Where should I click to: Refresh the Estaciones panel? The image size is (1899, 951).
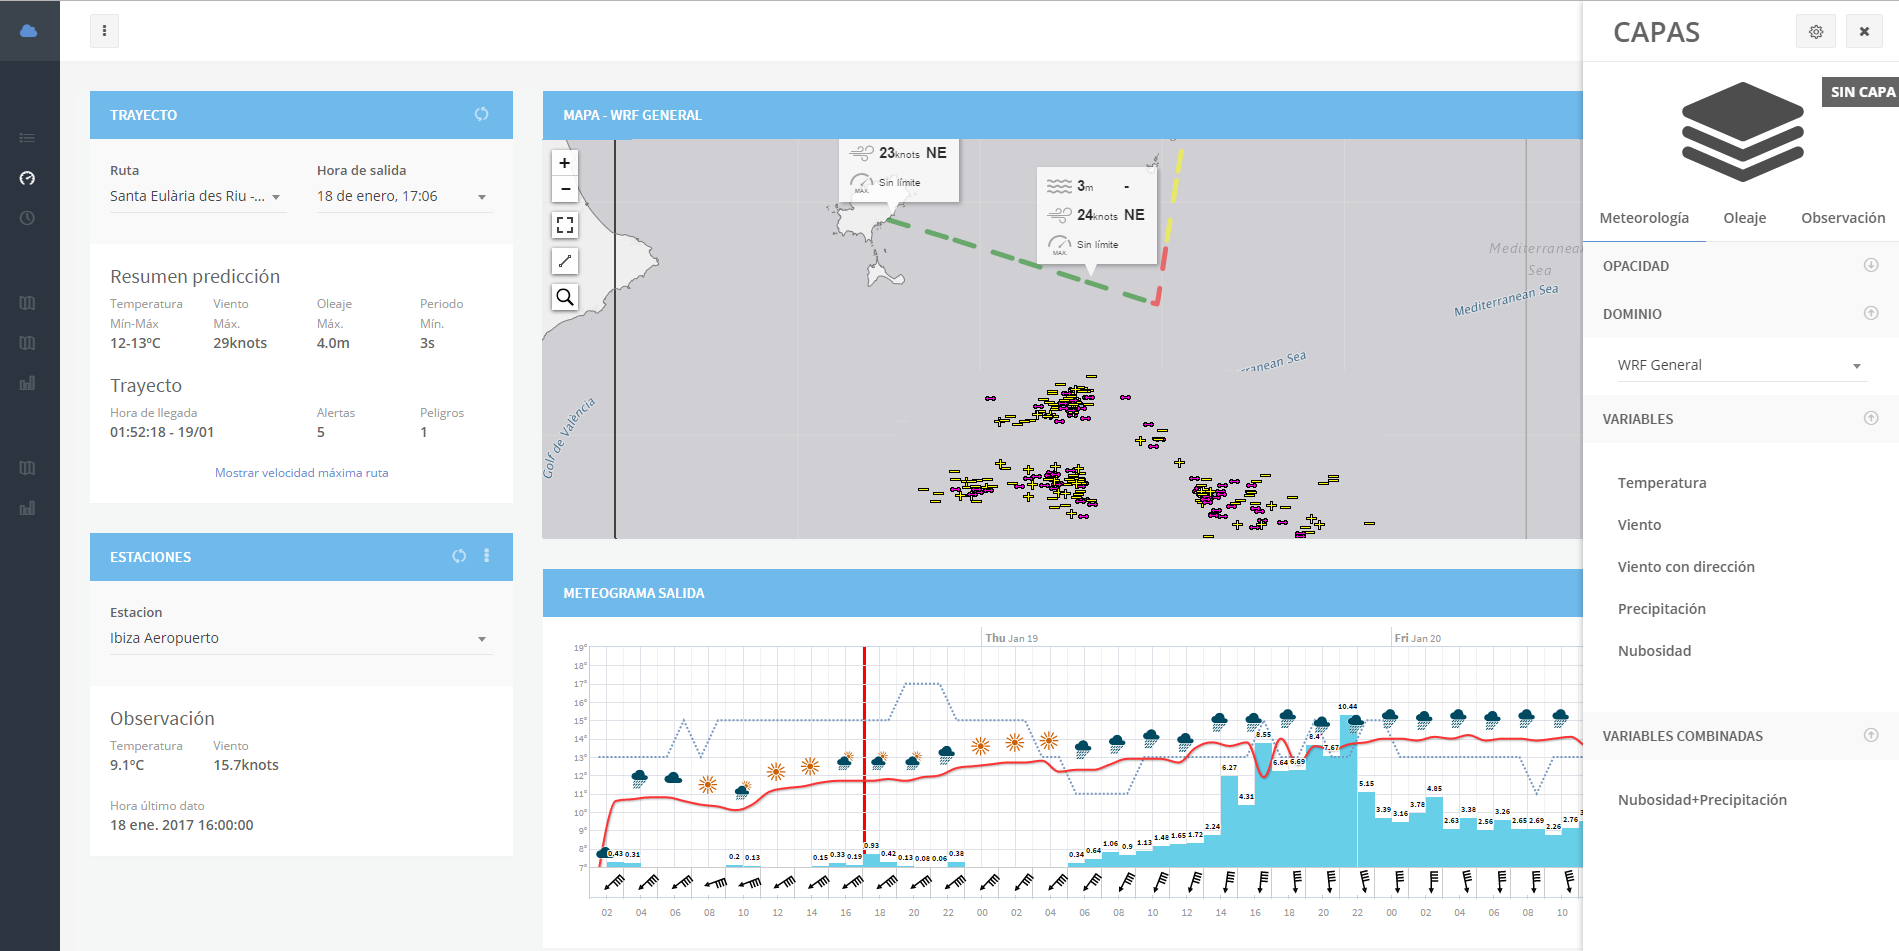[x=459, y=556]
